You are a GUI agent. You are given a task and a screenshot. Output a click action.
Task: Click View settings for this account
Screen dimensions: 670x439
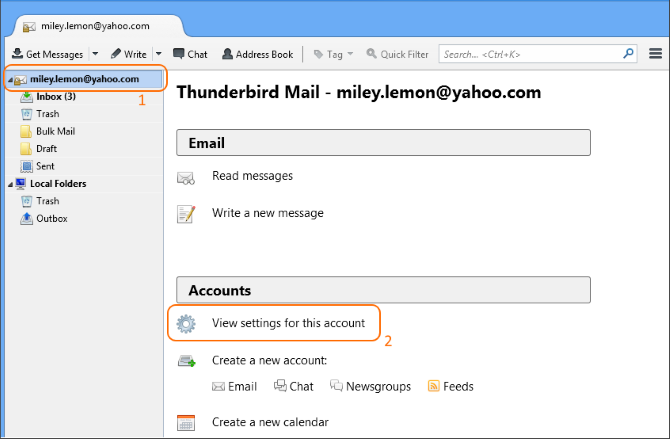[x=288, y=323]
